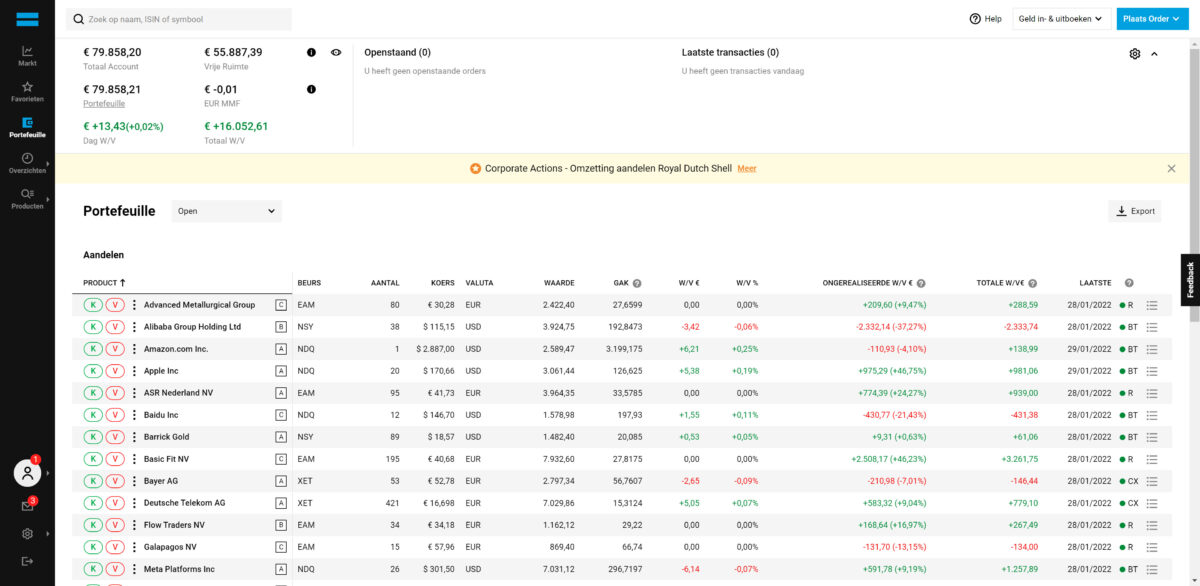Open the three-dot menu for Flow Traders NV
This screenshot has width=1200, height=586.
click(x=134, y=525)
